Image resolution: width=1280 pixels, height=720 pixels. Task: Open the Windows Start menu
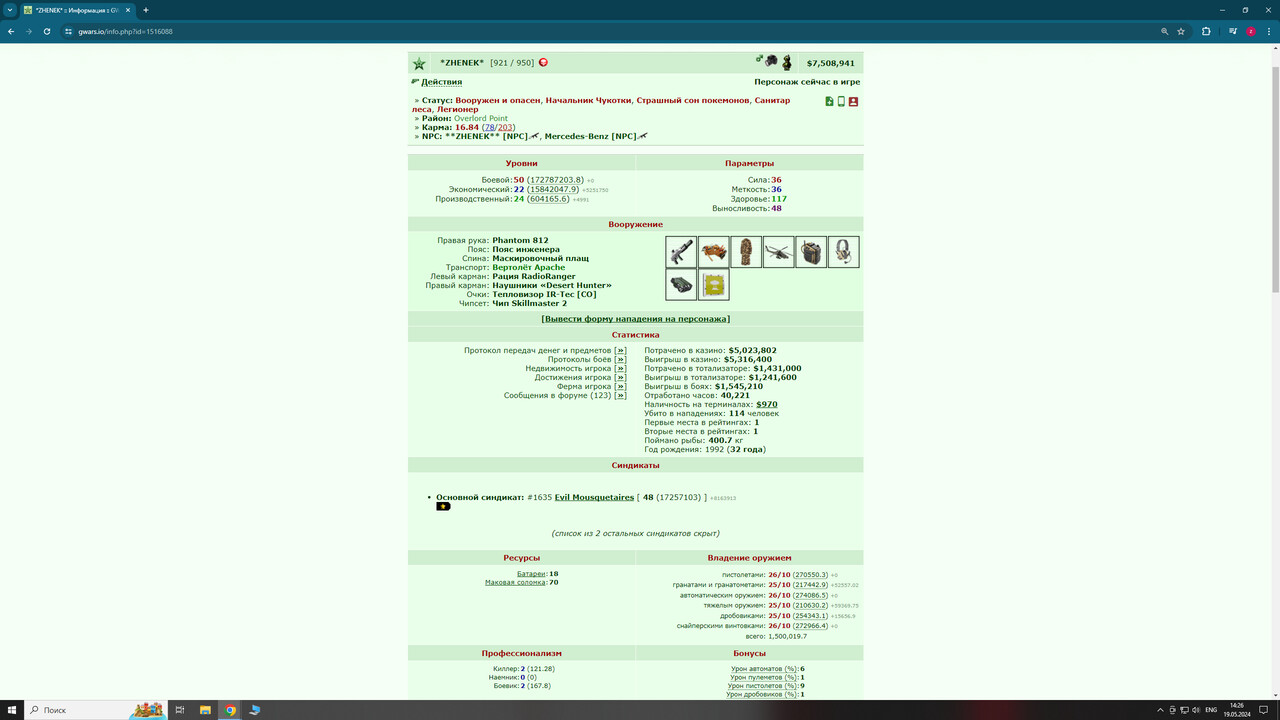(x=11, y=710)
